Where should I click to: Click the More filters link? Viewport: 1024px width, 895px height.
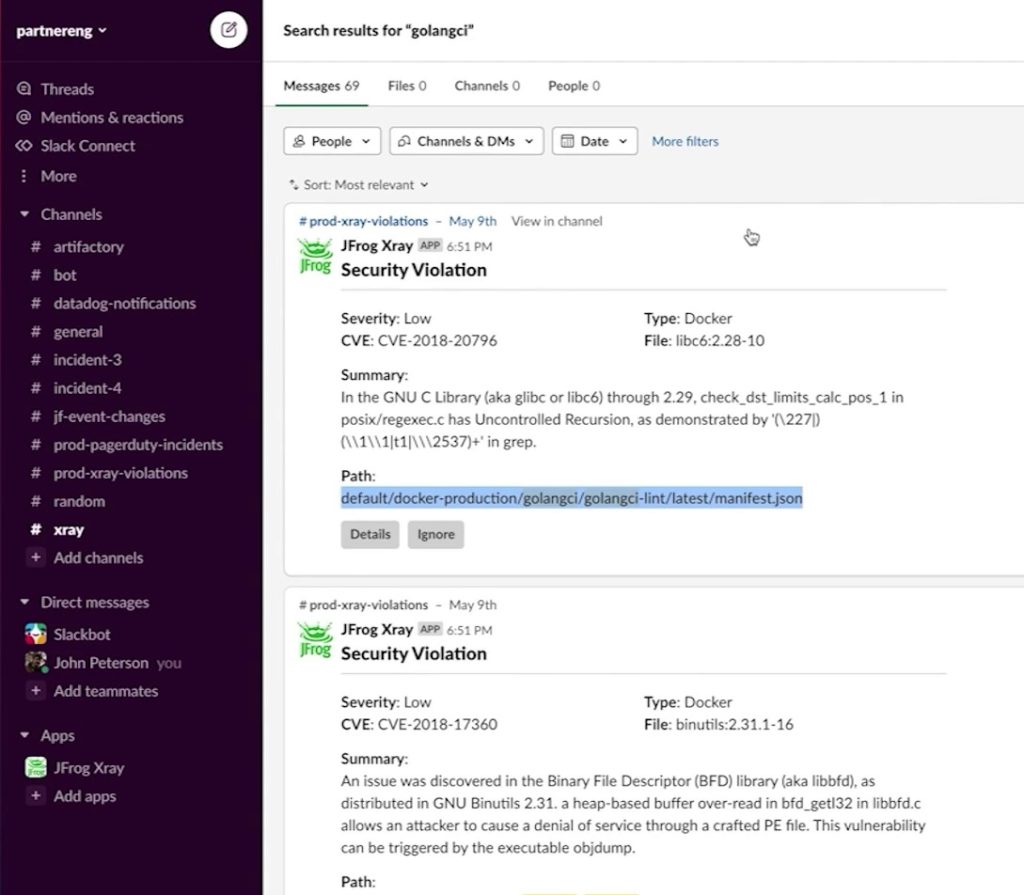tap(685, 141)
